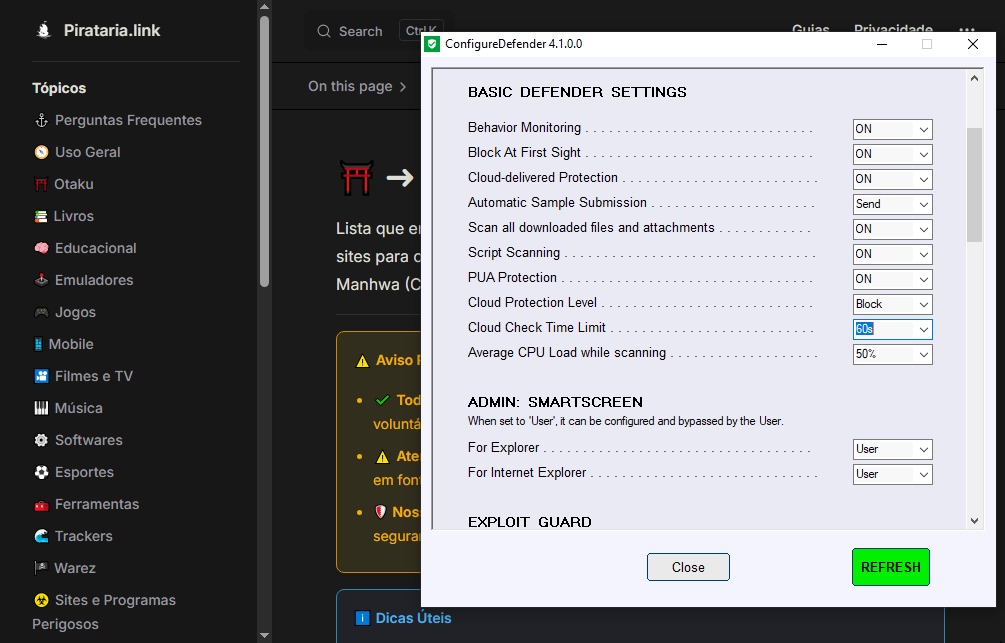Open the Average CPU Load dropdown
Screen dimensions: 1005x643
pyautogui.click(x=892, y=354)
